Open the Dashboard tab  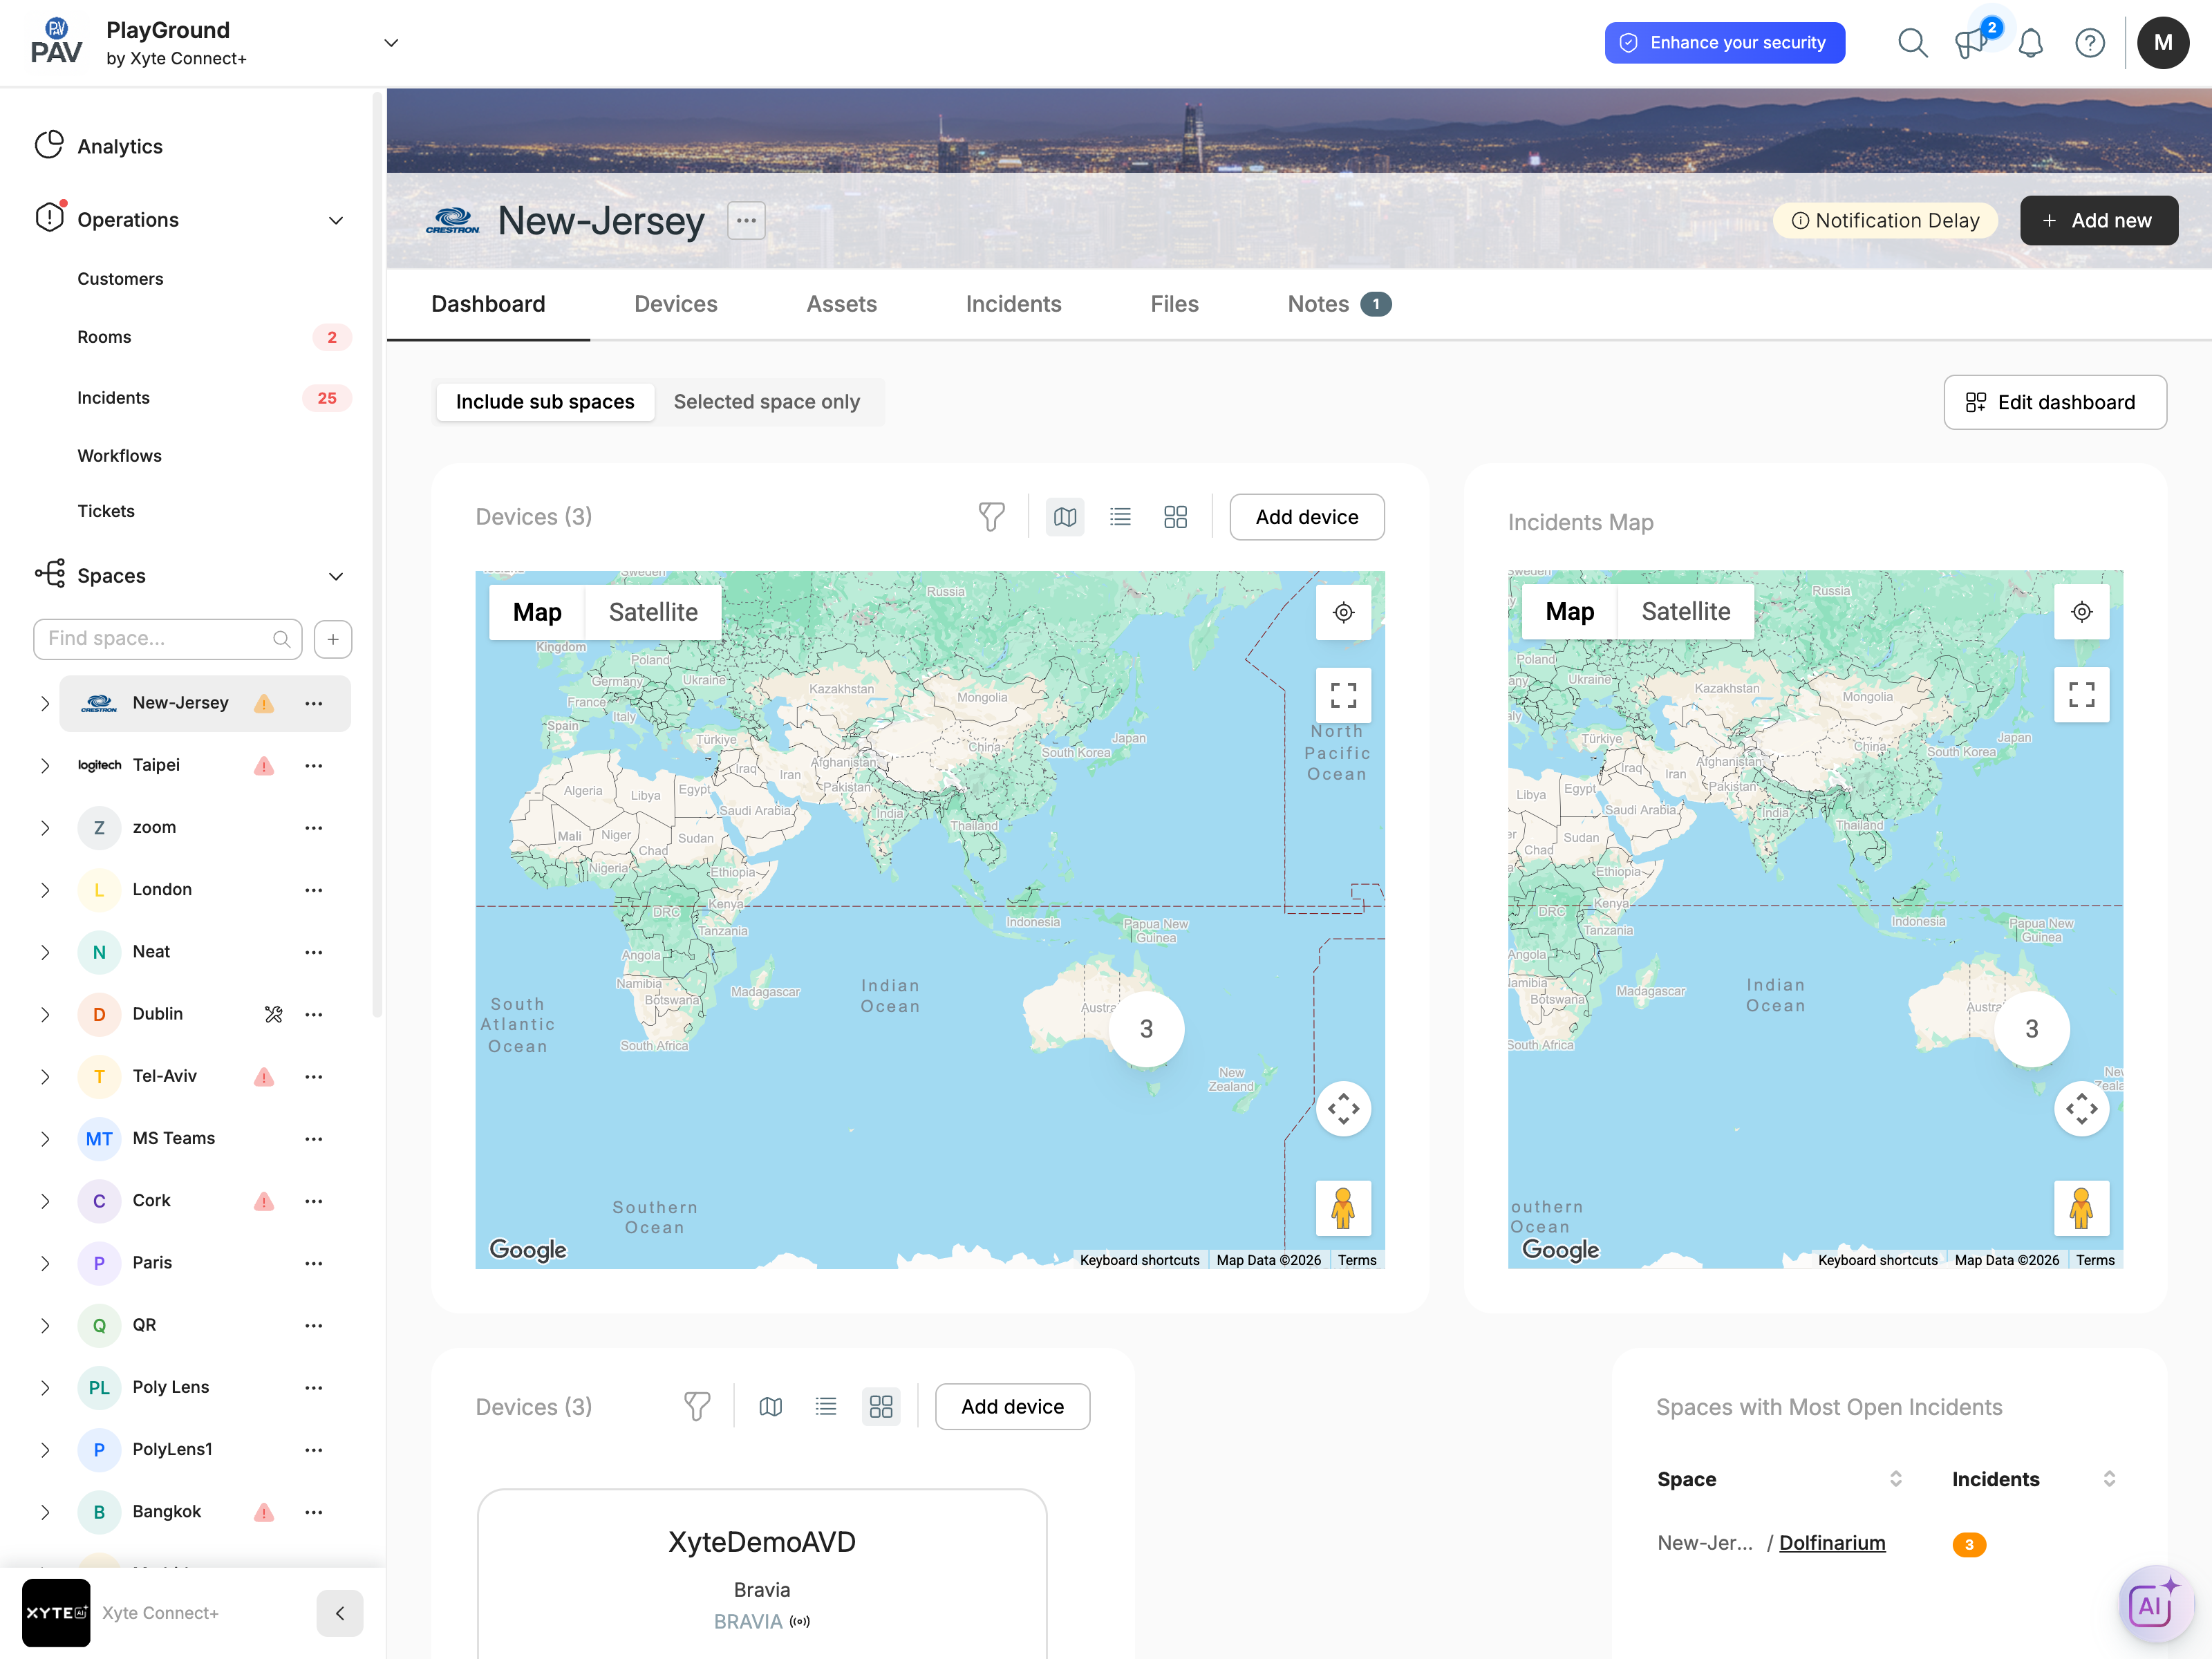tap(488, 304)
